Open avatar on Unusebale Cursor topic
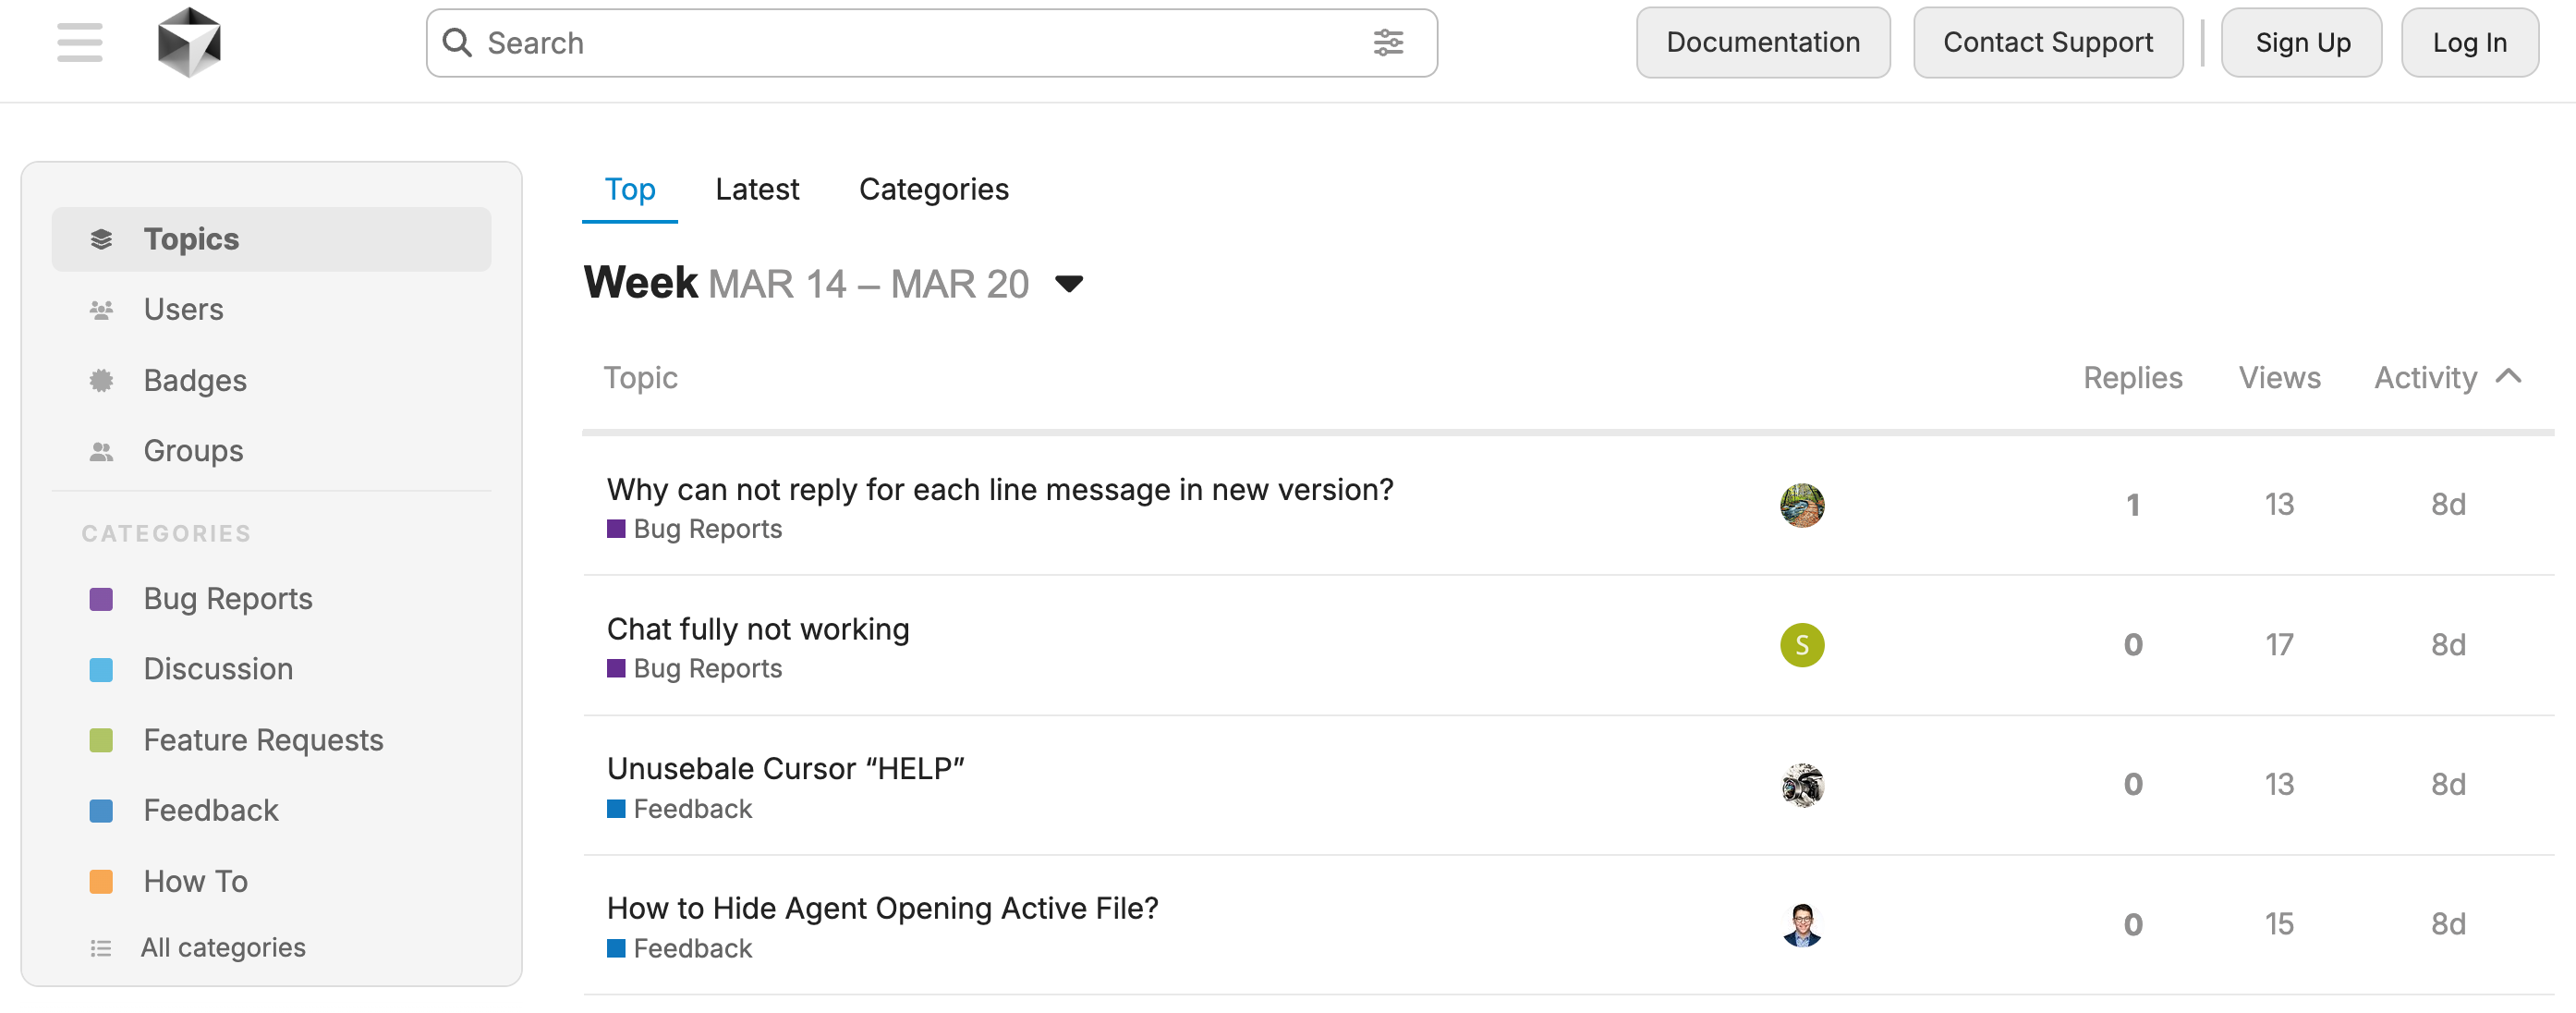 point(1802,785)
